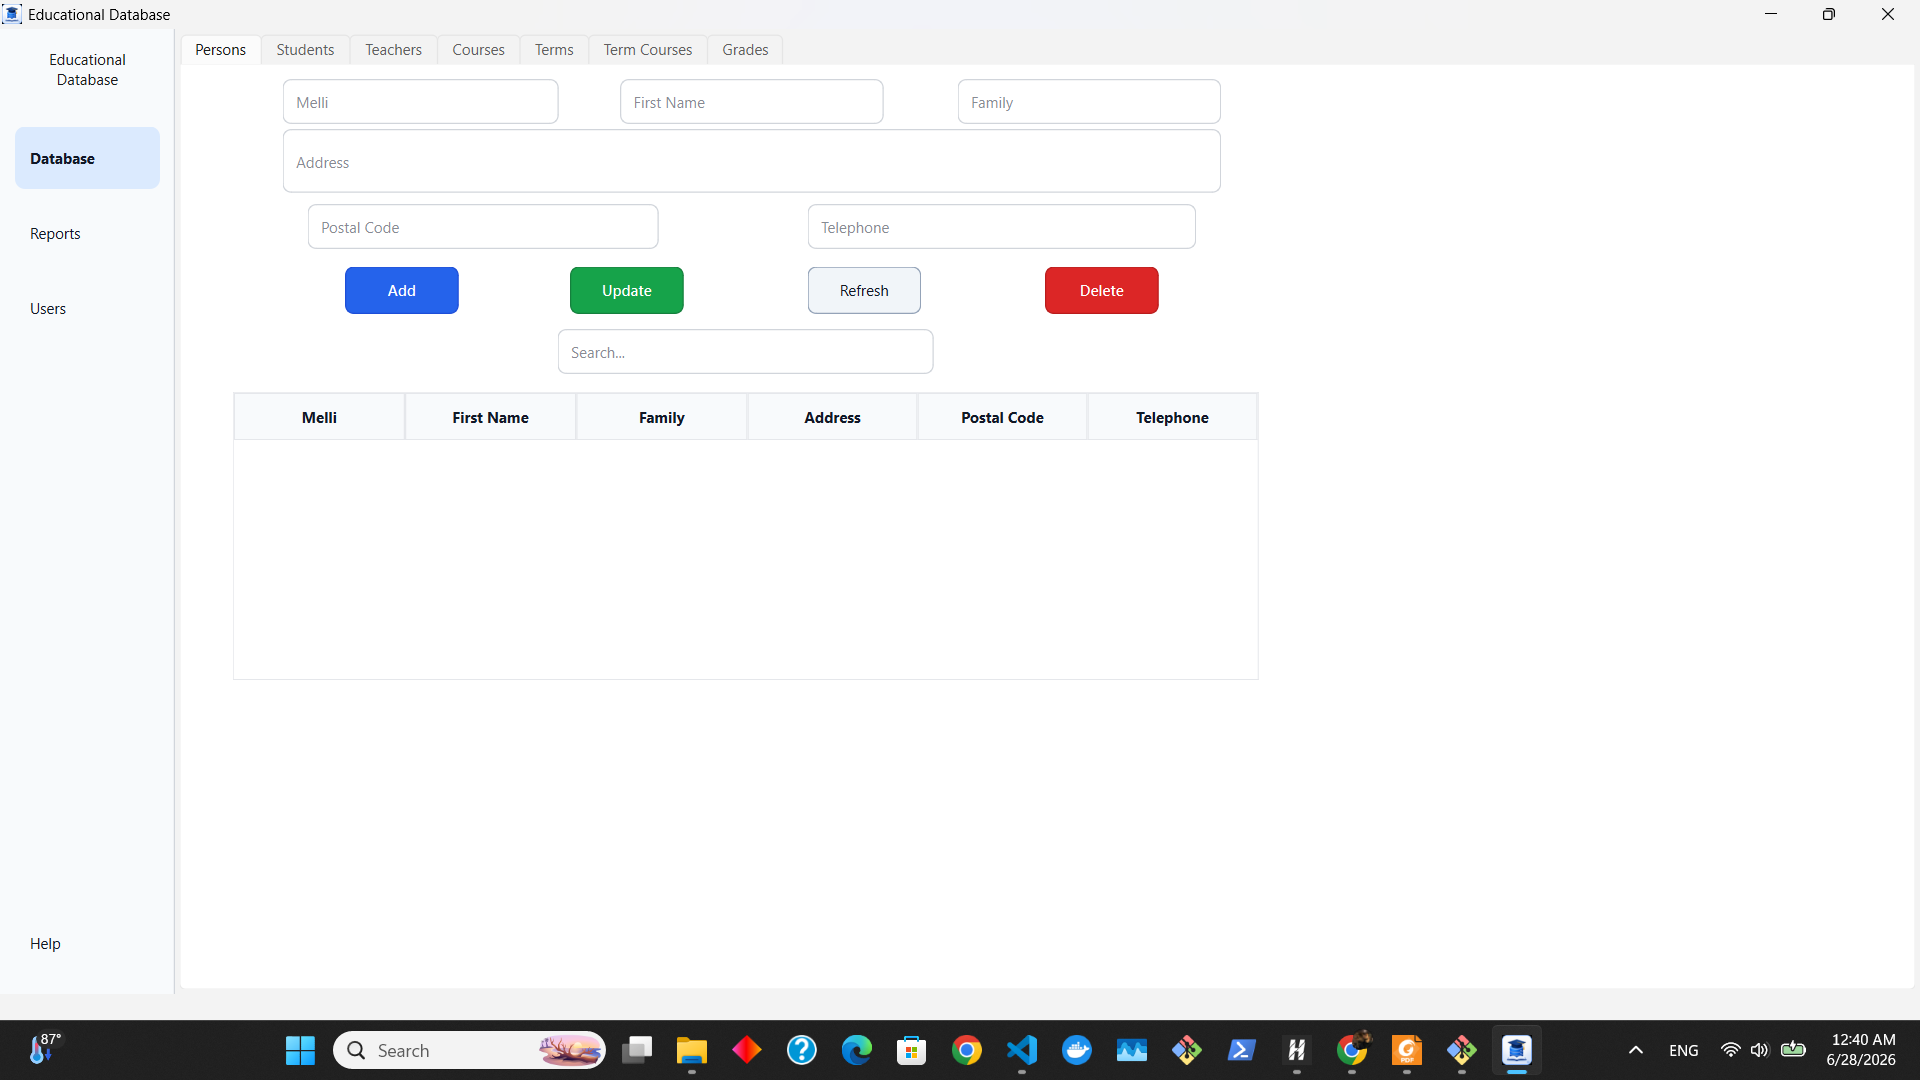Viewport: 1920px width, 1080px height.
Task: Open the Chrome profile icon with avatar badge
Action: 1352,1050
